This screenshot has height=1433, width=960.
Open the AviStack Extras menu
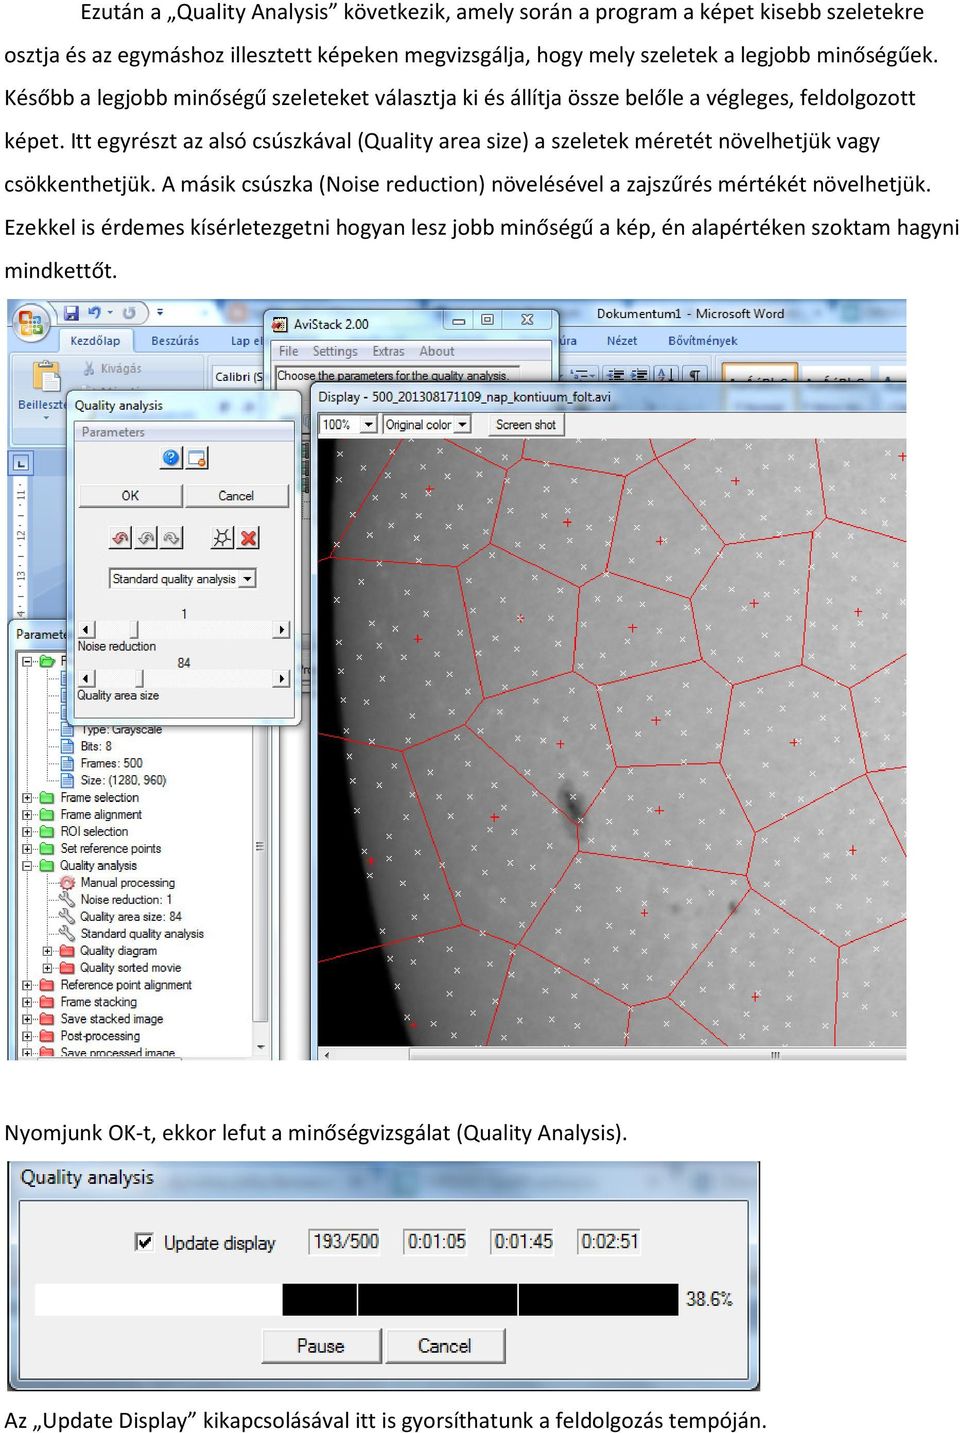click(388, 352)
